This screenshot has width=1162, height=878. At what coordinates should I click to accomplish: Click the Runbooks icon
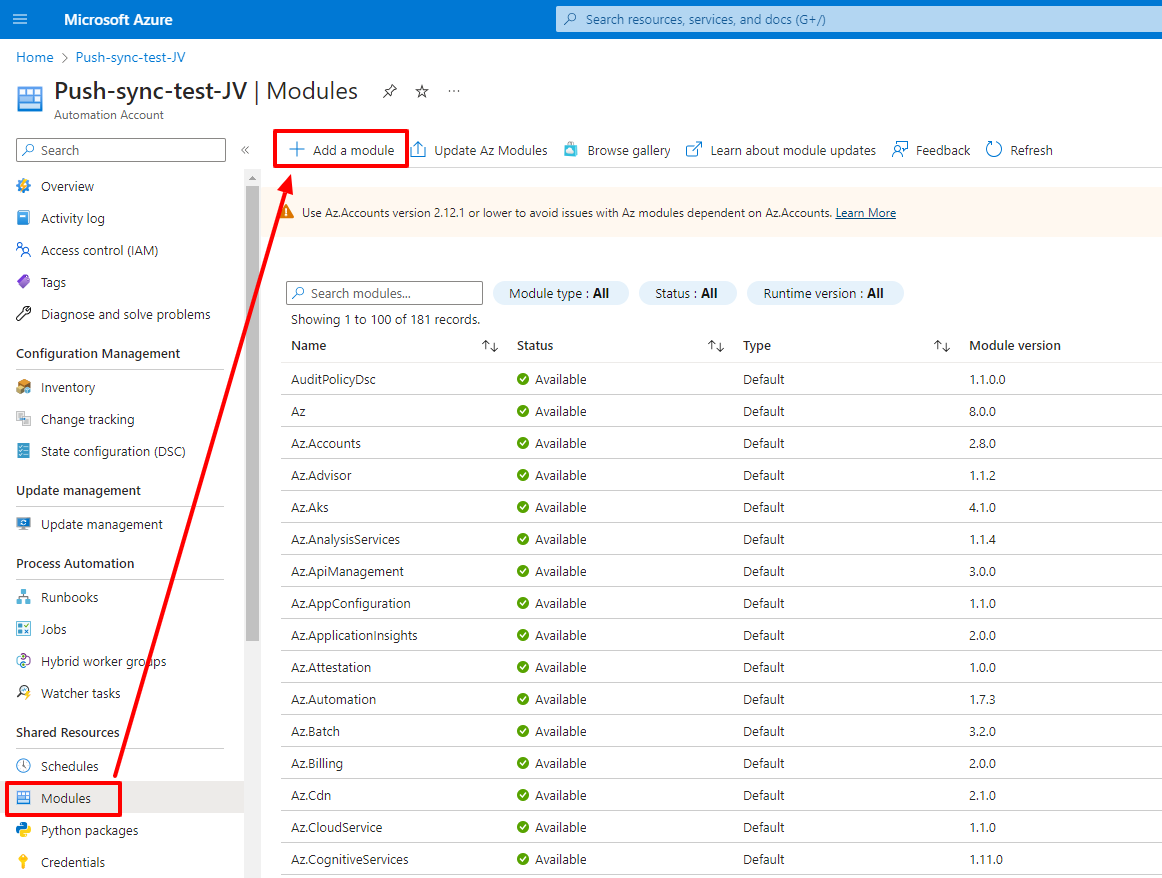coord(24,596)
